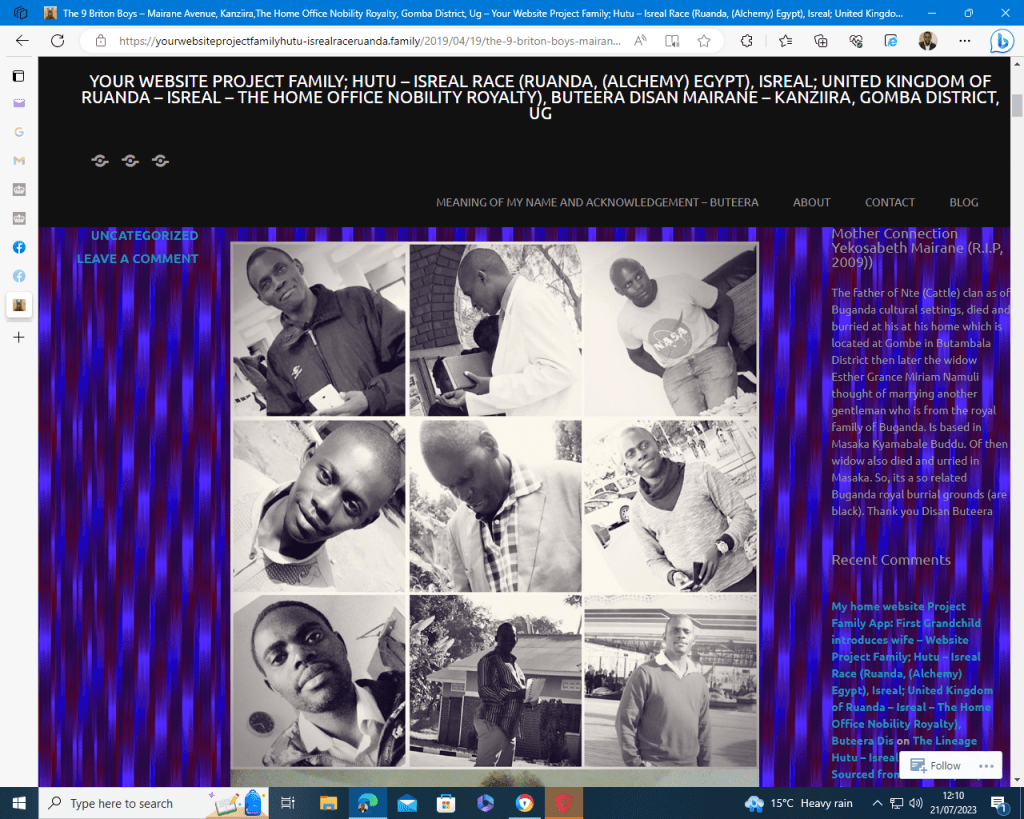Click the LEAVE A COMMENT link
Screen dimensions: 1024x819
pos(137,259)
